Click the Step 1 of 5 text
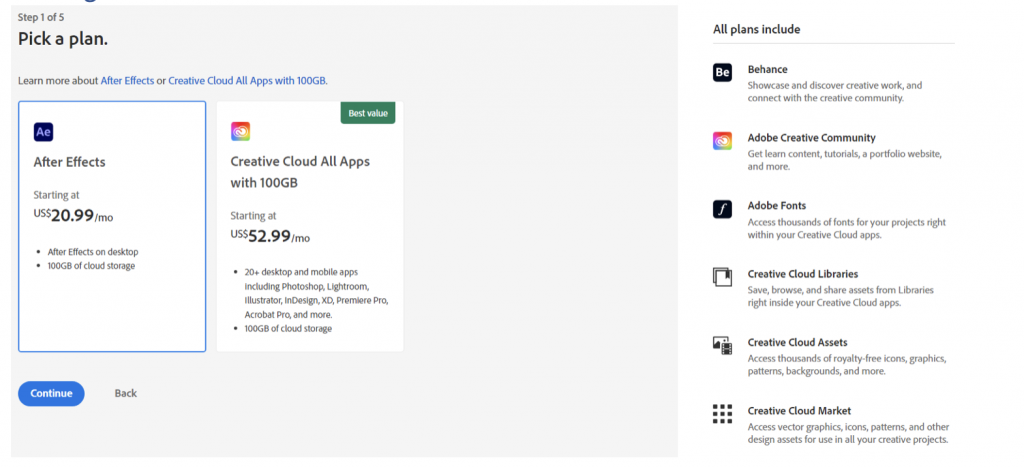Screen dimensions: 1024x467 41,18
